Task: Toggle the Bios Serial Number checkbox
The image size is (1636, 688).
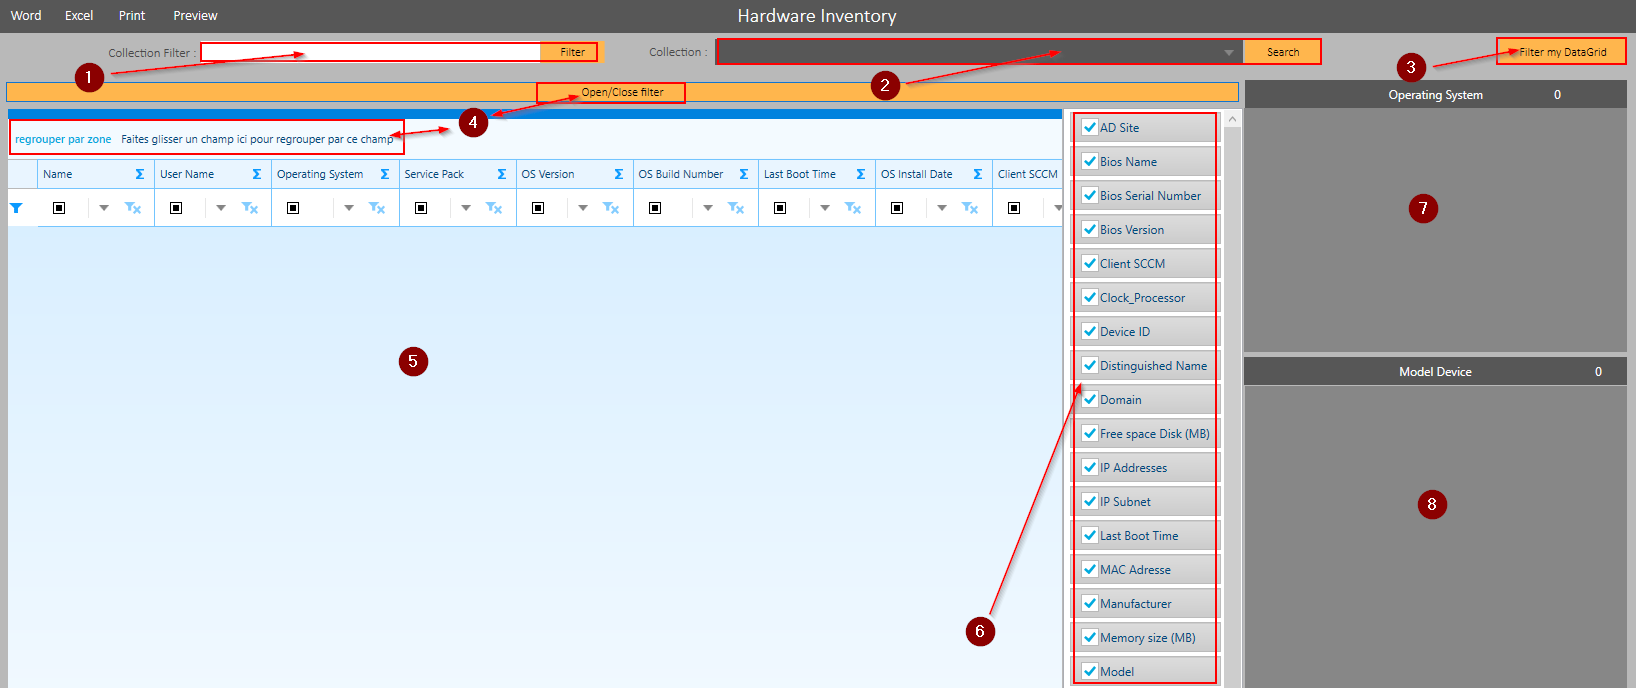Action: 1090,195
